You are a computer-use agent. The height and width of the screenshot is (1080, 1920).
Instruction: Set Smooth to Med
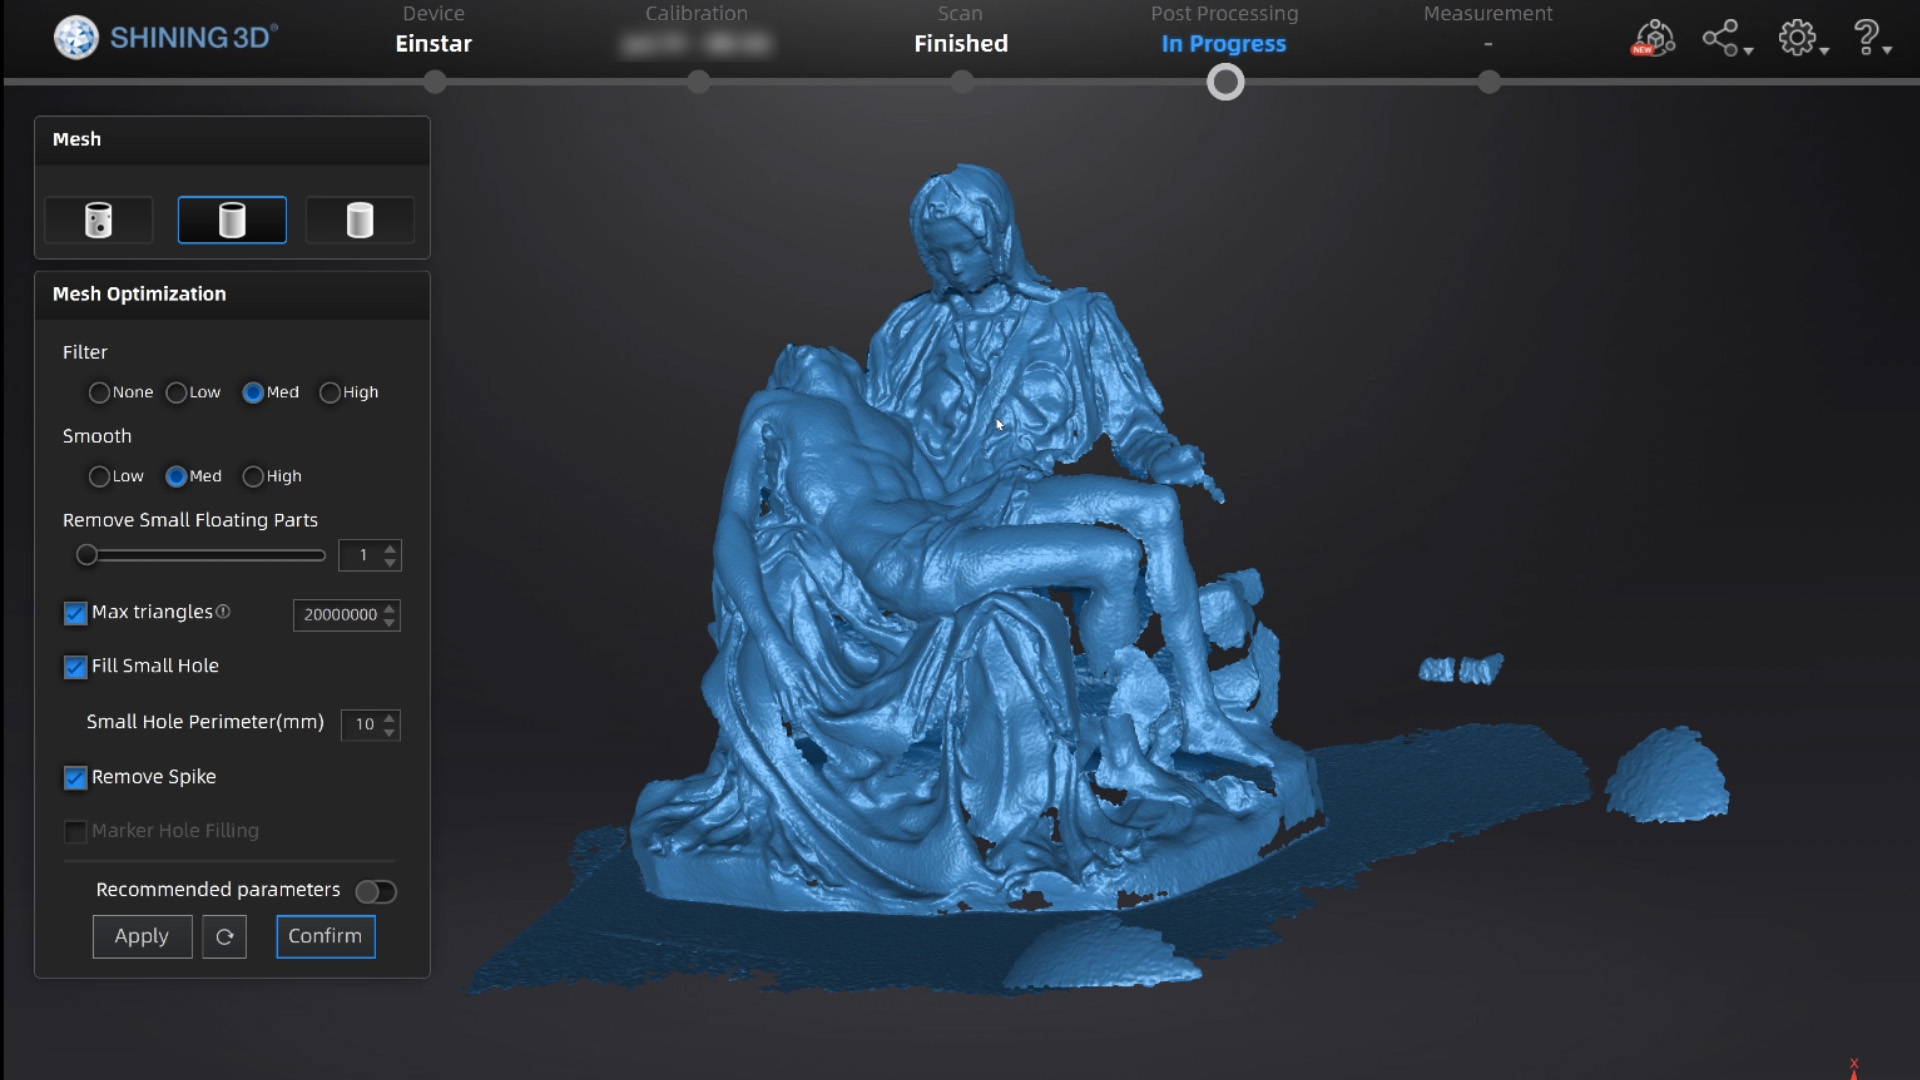click(x=176, y=477)
